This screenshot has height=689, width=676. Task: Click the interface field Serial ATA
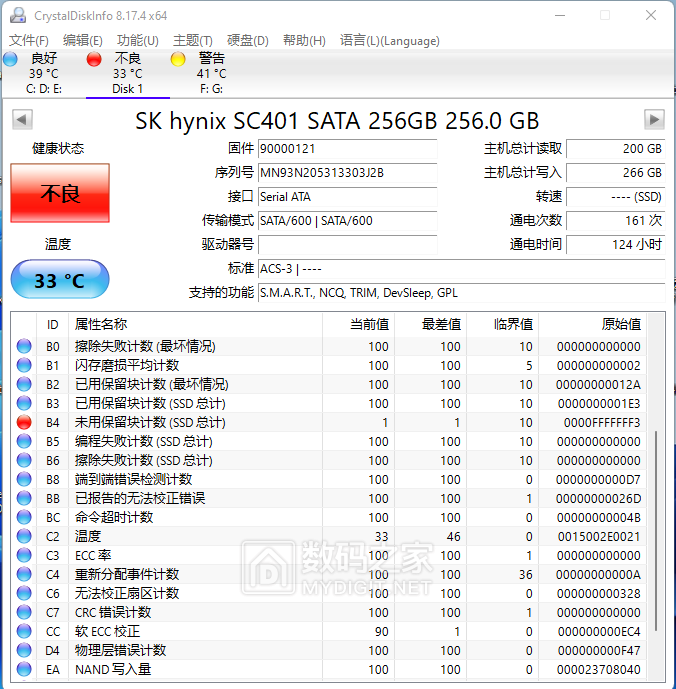tap(347, 196)
